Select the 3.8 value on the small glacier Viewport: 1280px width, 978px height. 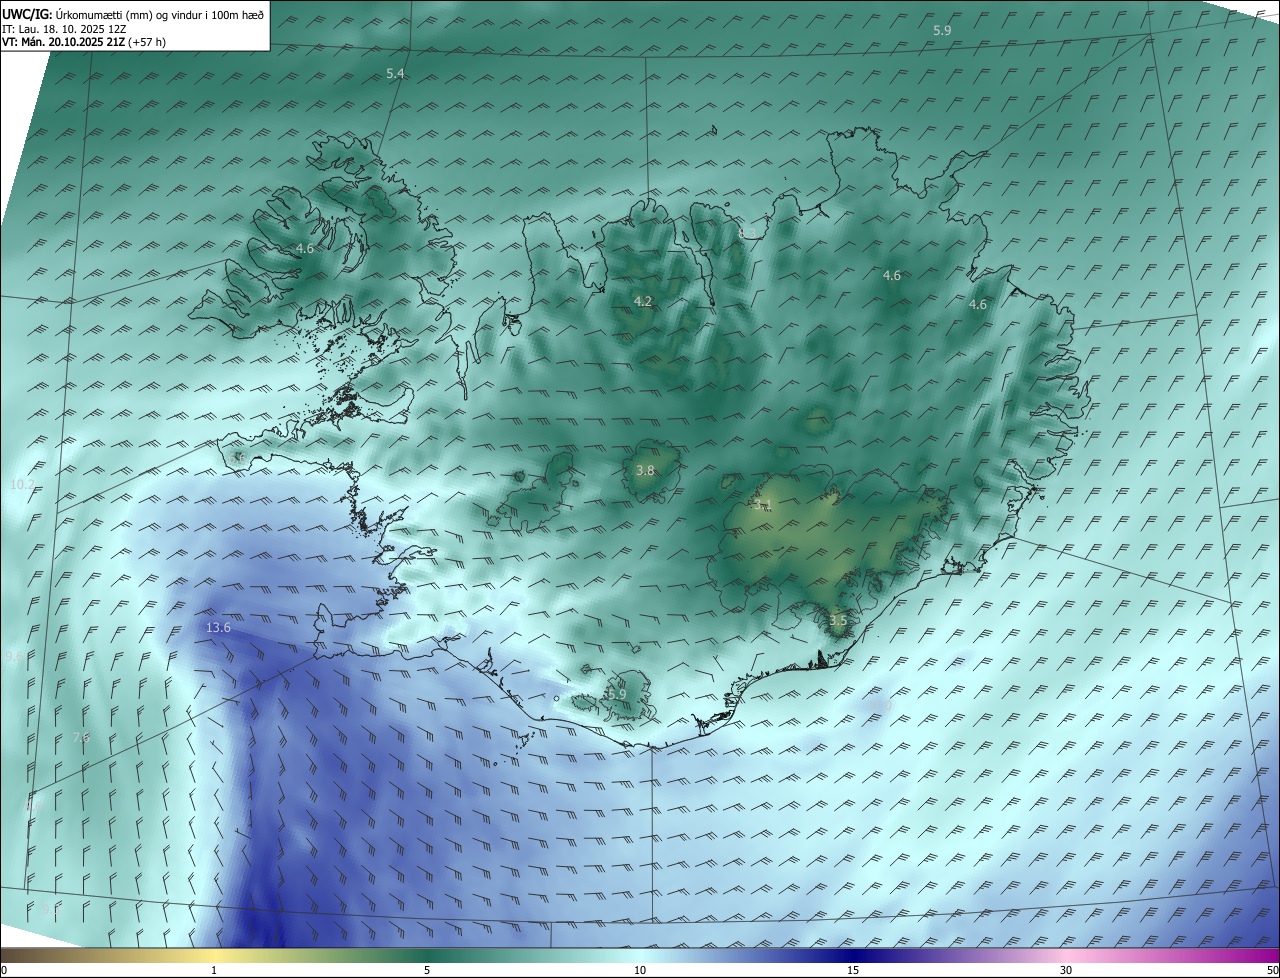click(x=645, y=470)
